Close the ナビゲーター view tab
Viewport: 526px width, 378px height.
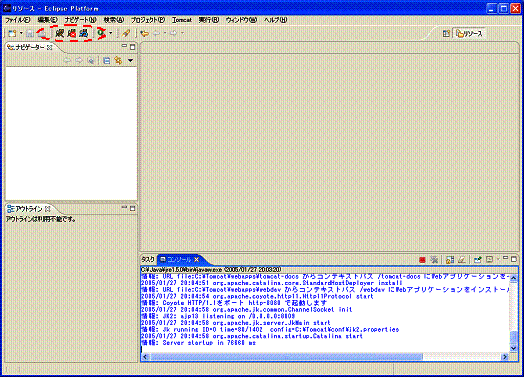tap(50, 48)
